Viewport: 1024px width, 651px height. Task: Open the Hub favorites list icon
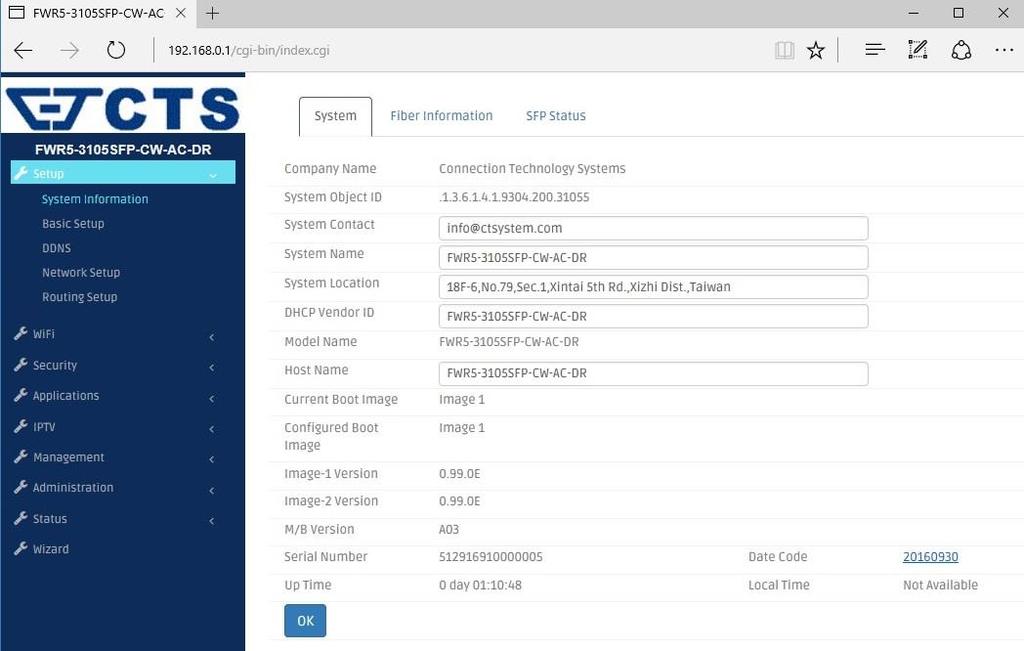(x=874, y=50)
